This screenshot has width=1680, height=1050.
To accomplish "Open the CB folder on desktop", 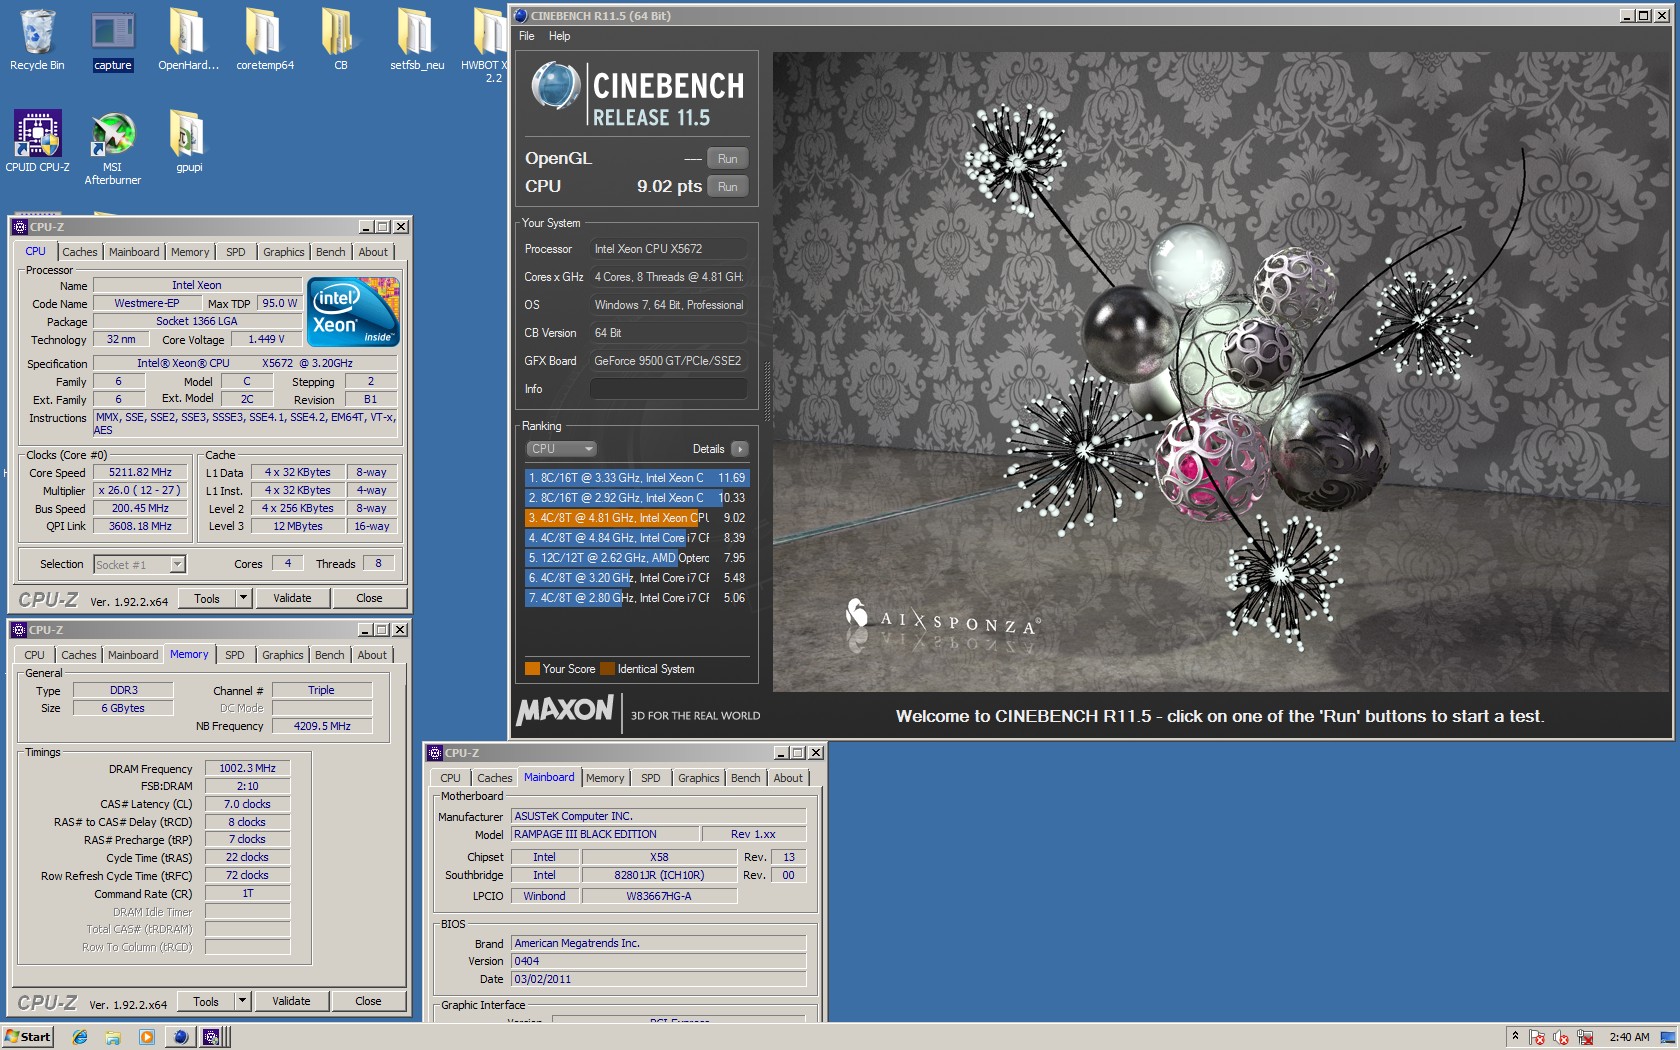I will point(340,40).
